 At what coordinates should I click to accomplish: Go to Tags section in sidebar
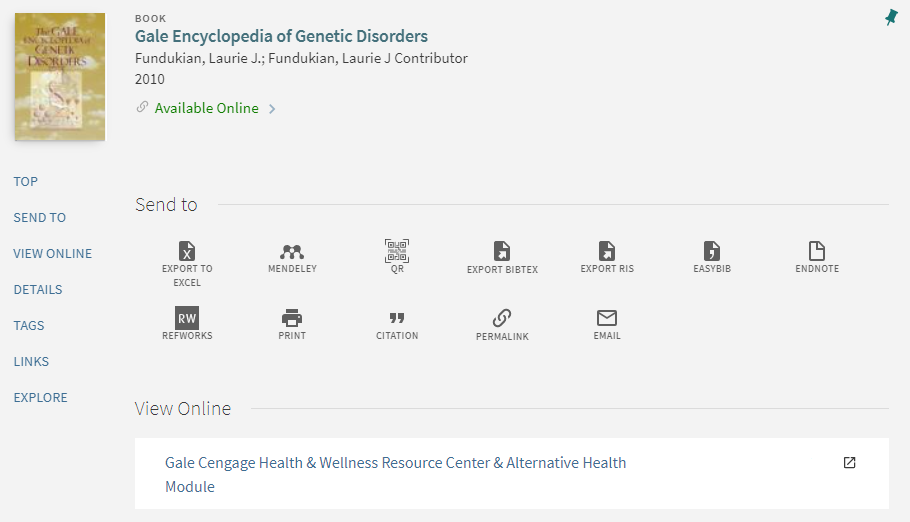click(x=29, y=325)
